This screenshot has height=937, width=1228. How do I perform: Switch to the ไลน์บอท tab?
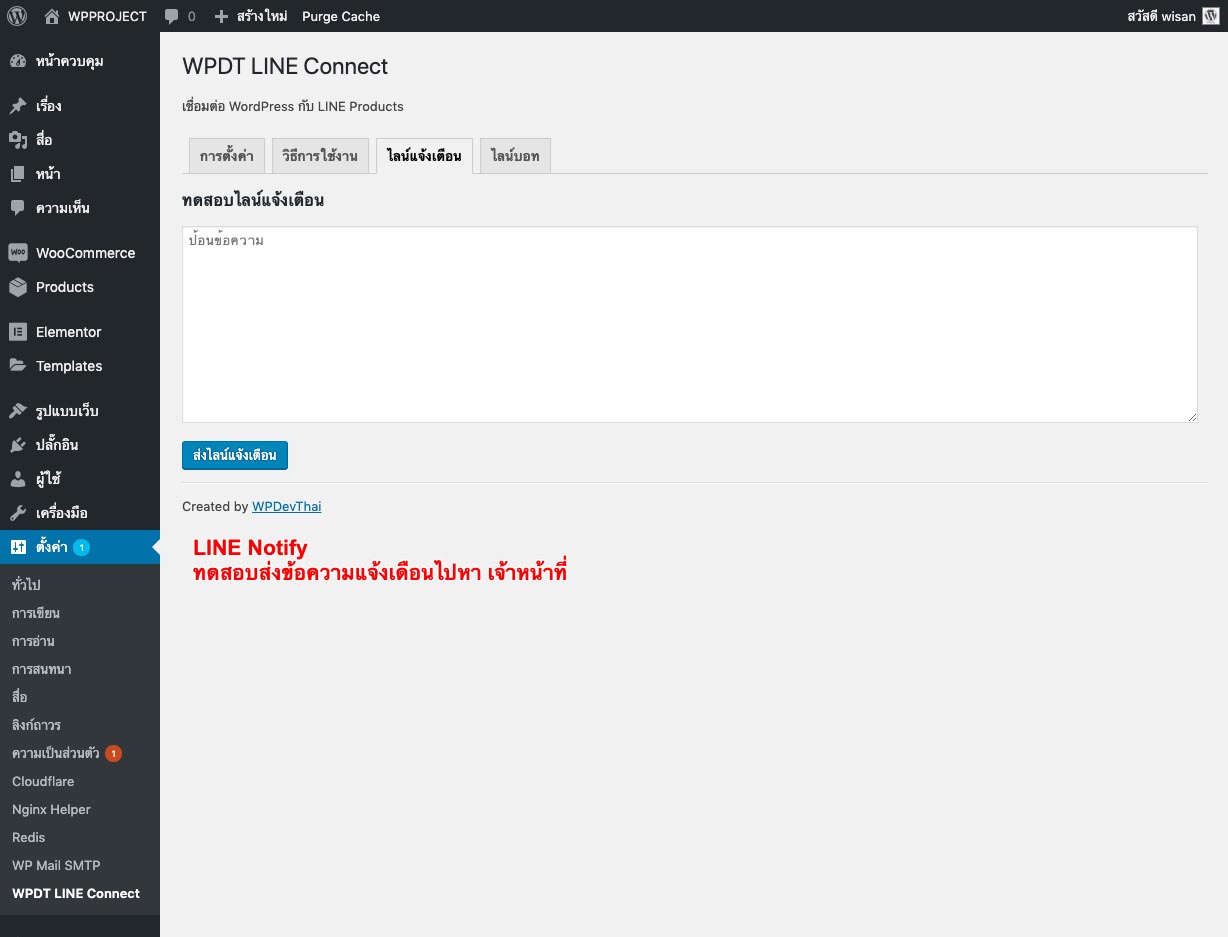(x=514, y=155)
